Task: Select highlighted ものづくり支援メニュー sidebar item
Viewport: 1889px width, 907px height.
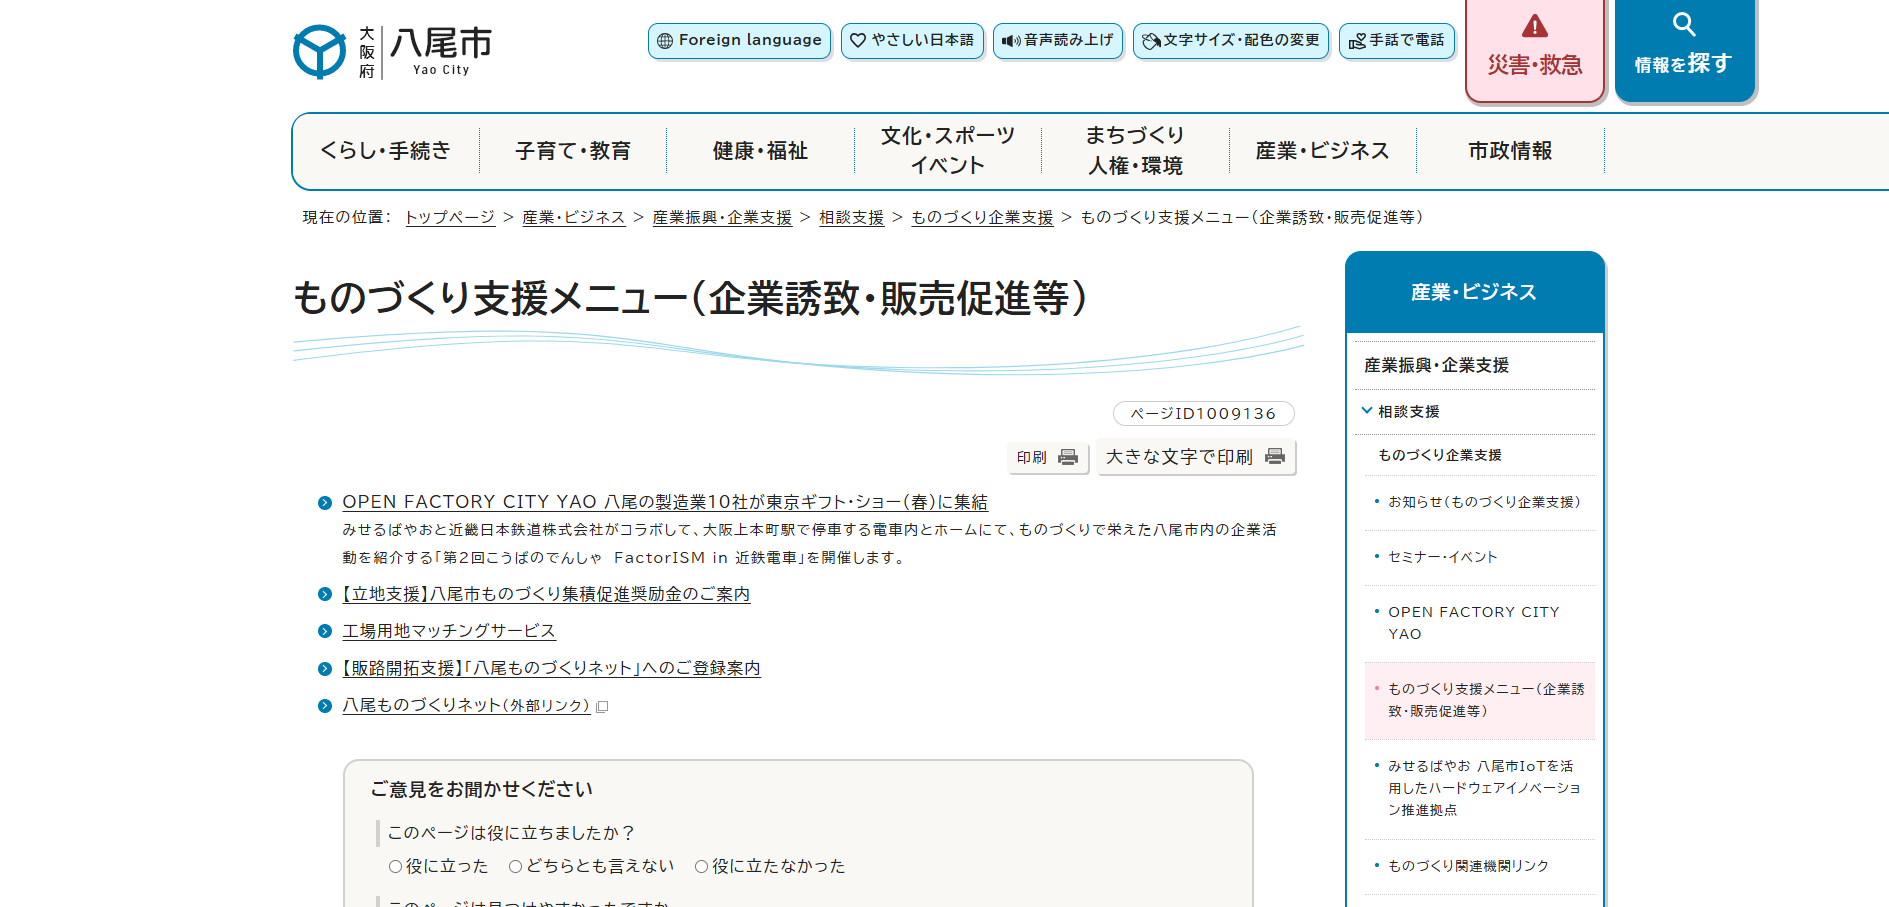Action: [1480, 700]
